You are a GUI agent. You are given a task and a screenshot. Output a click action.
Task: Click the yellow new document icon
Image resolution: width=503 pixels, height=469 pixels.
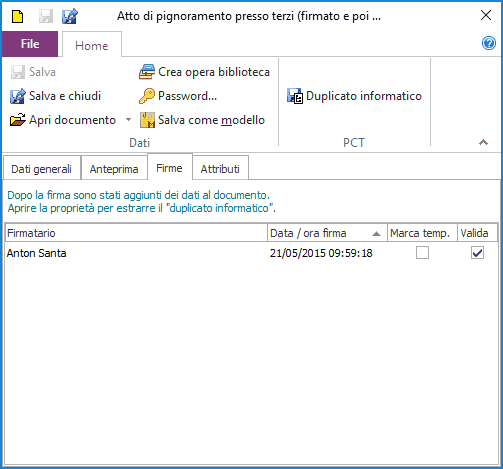(x=17, y=16)
